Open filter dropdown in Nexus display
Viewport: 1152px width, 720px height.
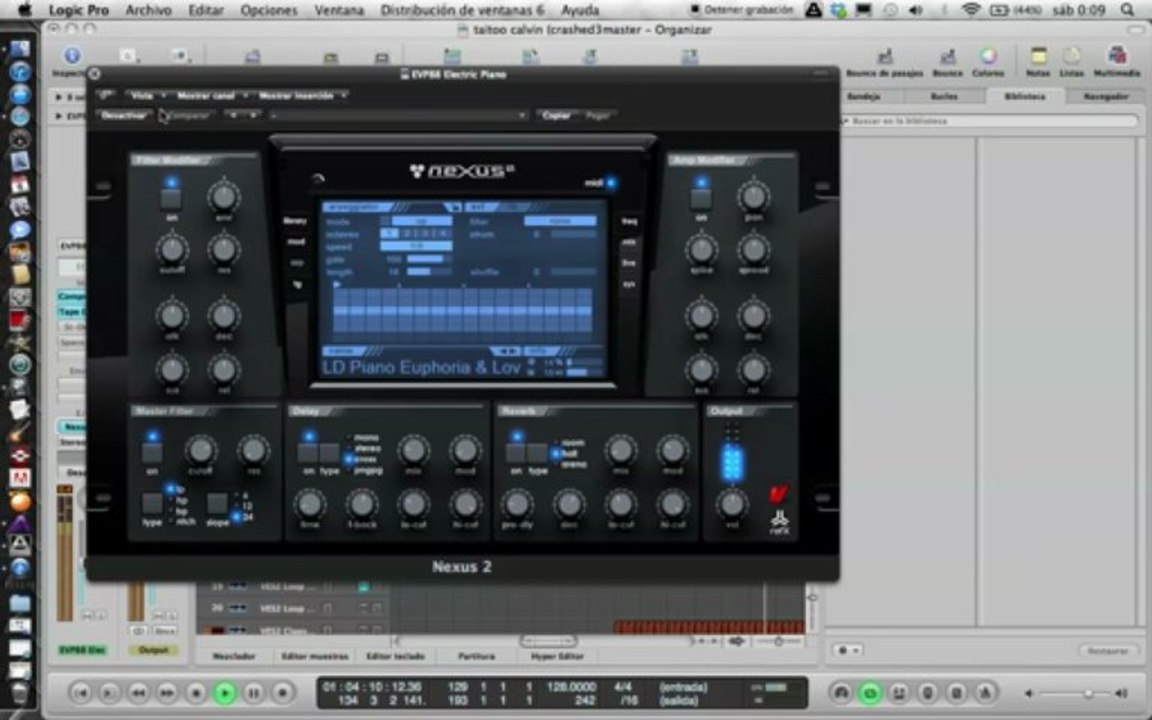tap(560, 220)
